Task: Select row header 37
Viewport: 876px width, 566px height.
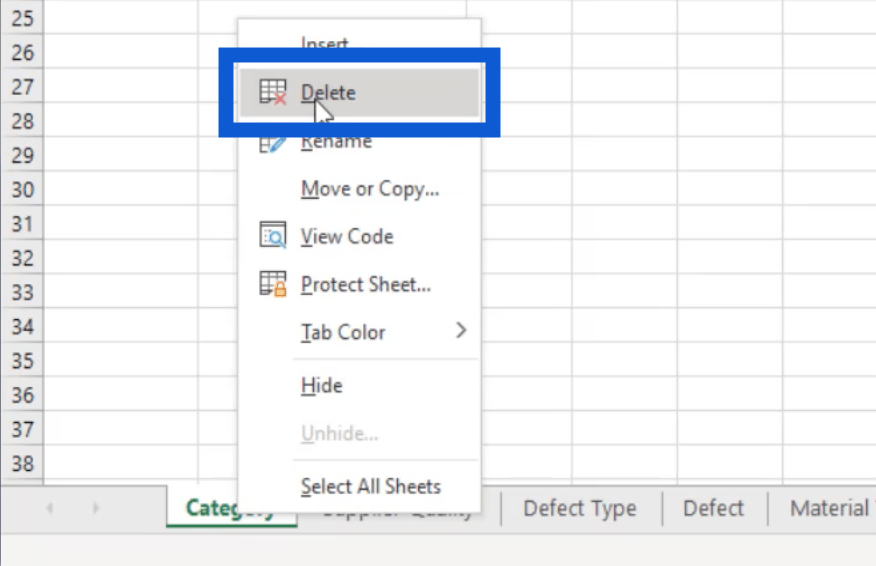Action: (x=22, y=430)
